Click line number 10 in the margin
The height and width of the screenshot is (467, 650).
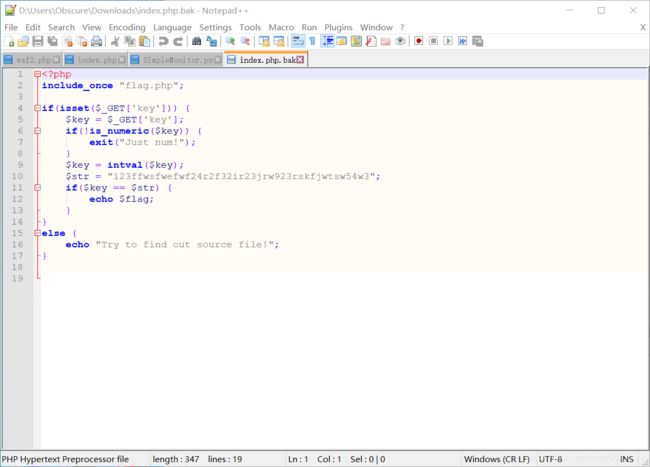pos(17,177)
